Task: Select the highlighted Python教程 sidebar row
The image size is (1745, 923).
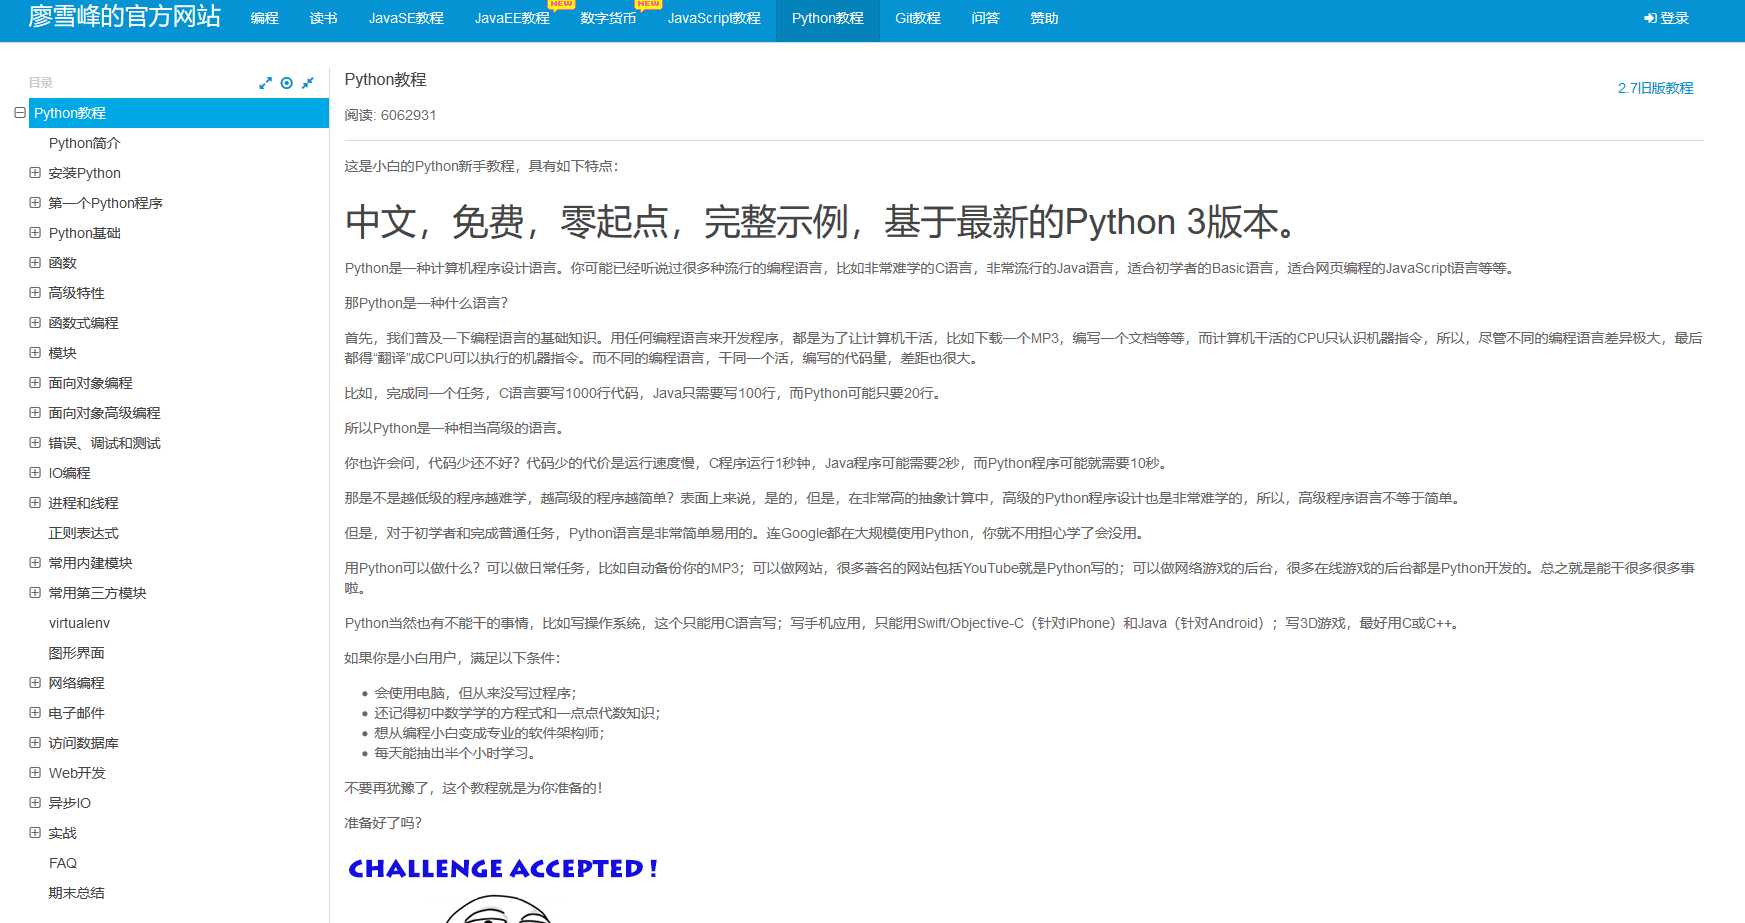Action: click(178, 113)
